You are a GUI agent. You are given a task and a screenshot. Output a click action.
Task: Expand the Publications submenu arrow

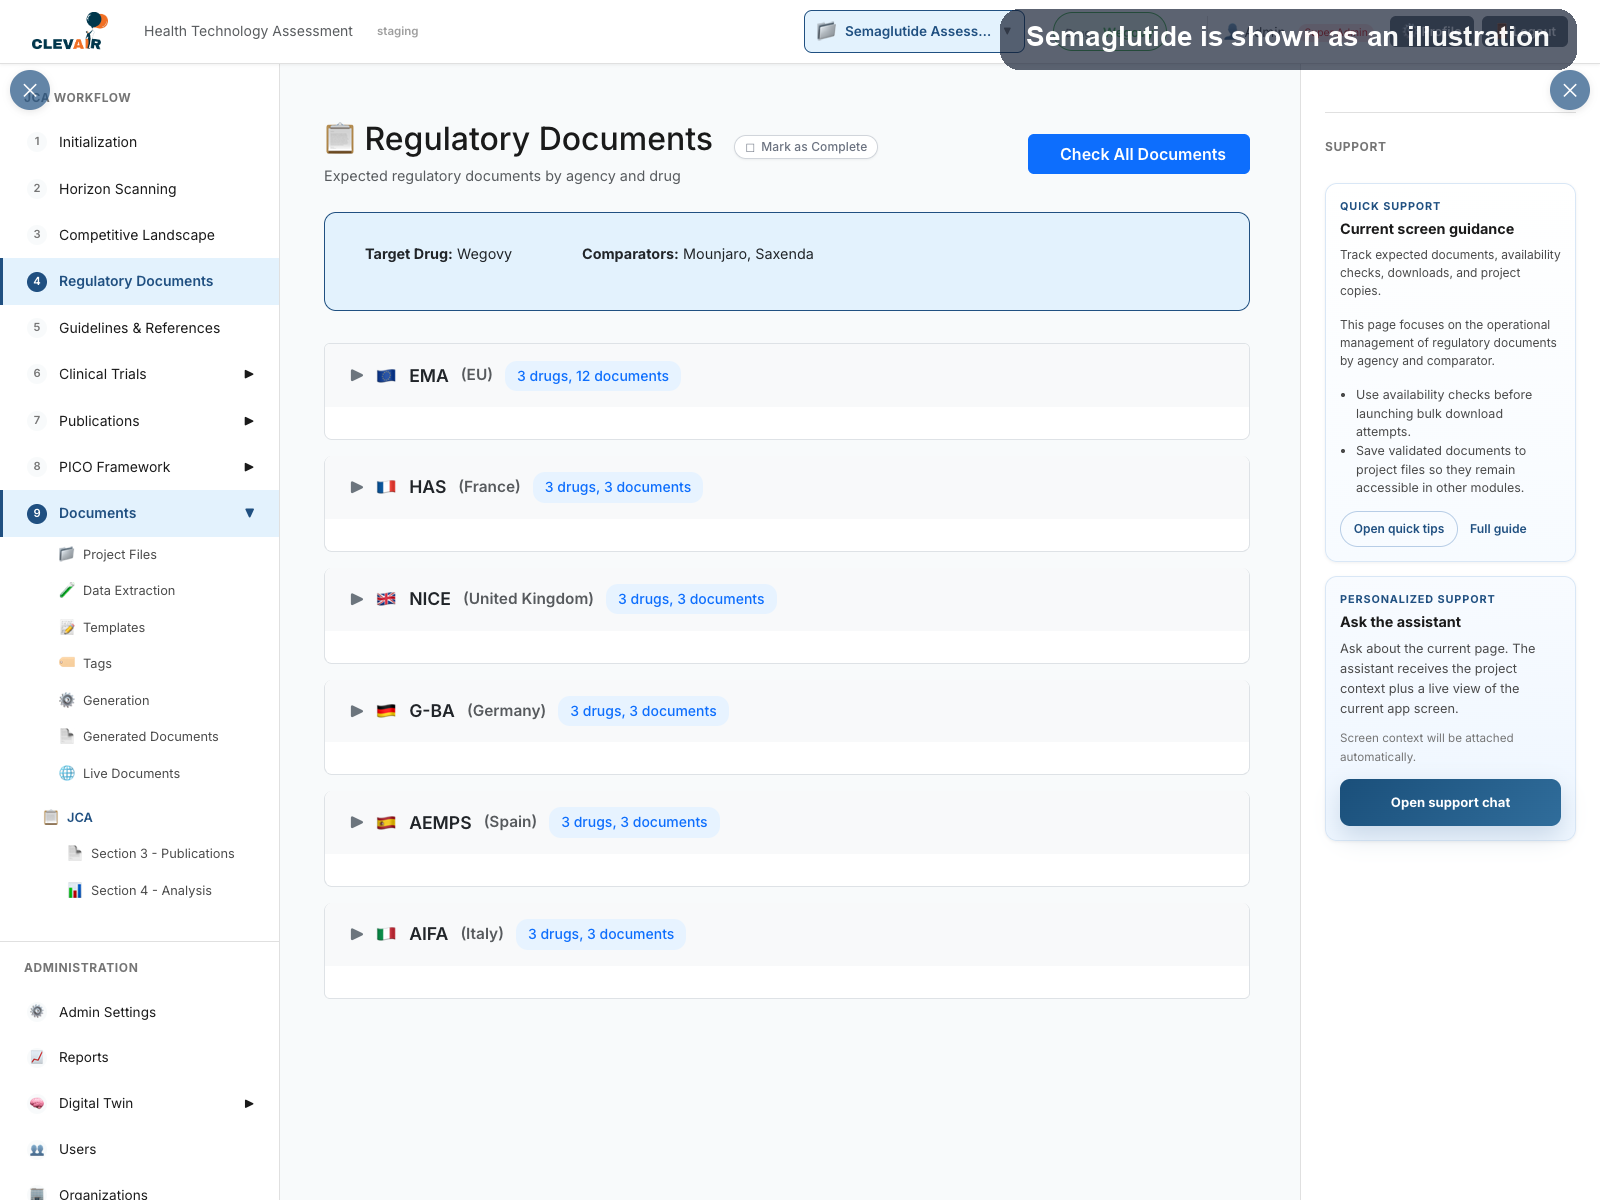click(249, 421)
